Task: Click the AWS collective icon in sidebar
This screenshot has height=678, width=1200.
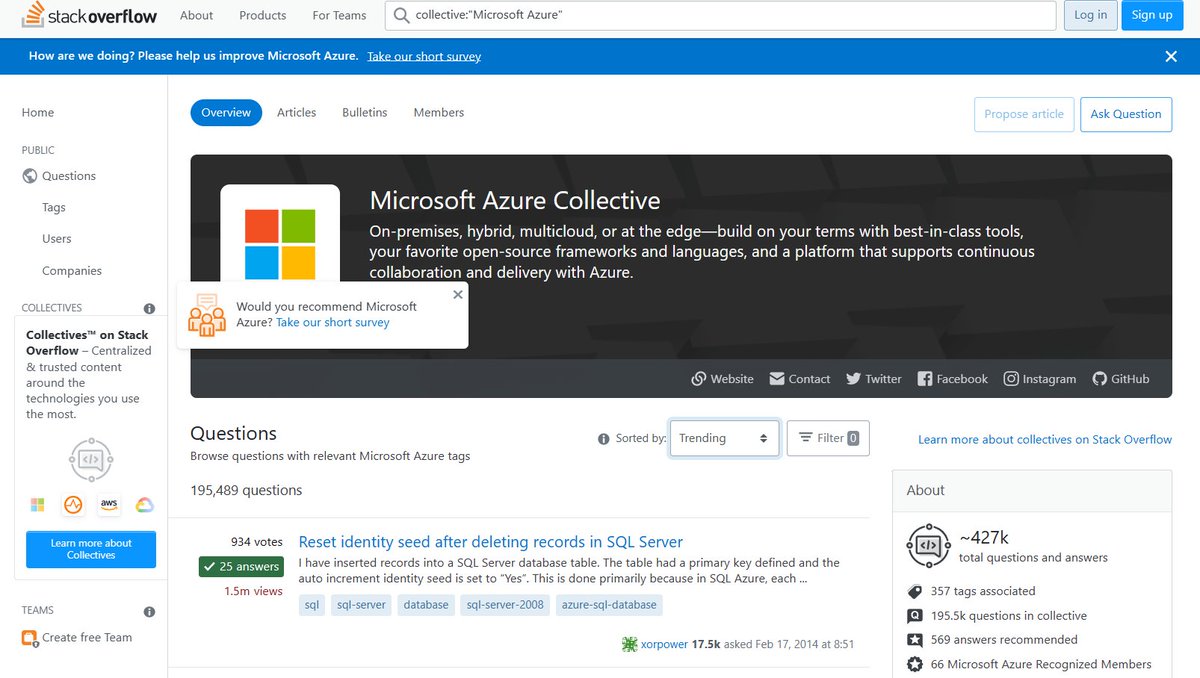Action: coord(108,504)
